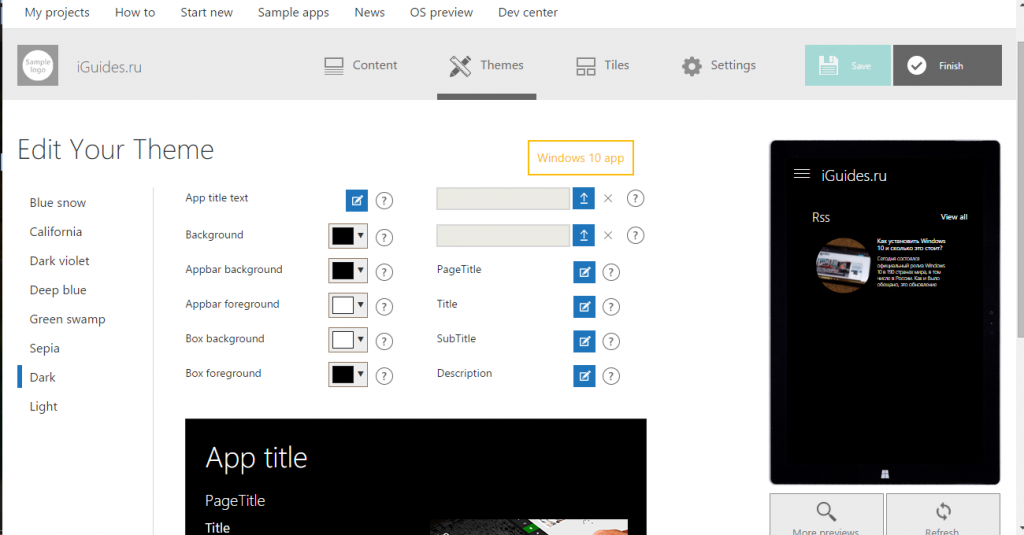Open Appbar background color dropdown
Viewport: 1024px width, 535px height.
tap(348, 270)
